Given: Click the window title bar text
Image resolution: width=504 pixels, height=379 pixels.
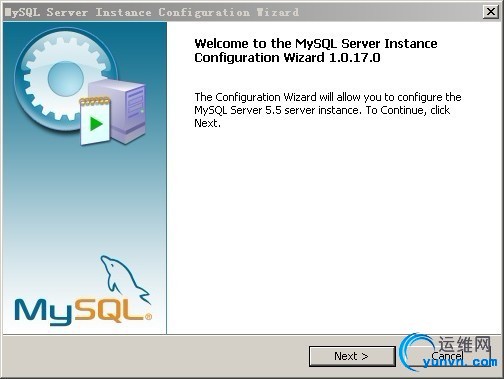Looking at the screenshot, I should click(152, 12).
